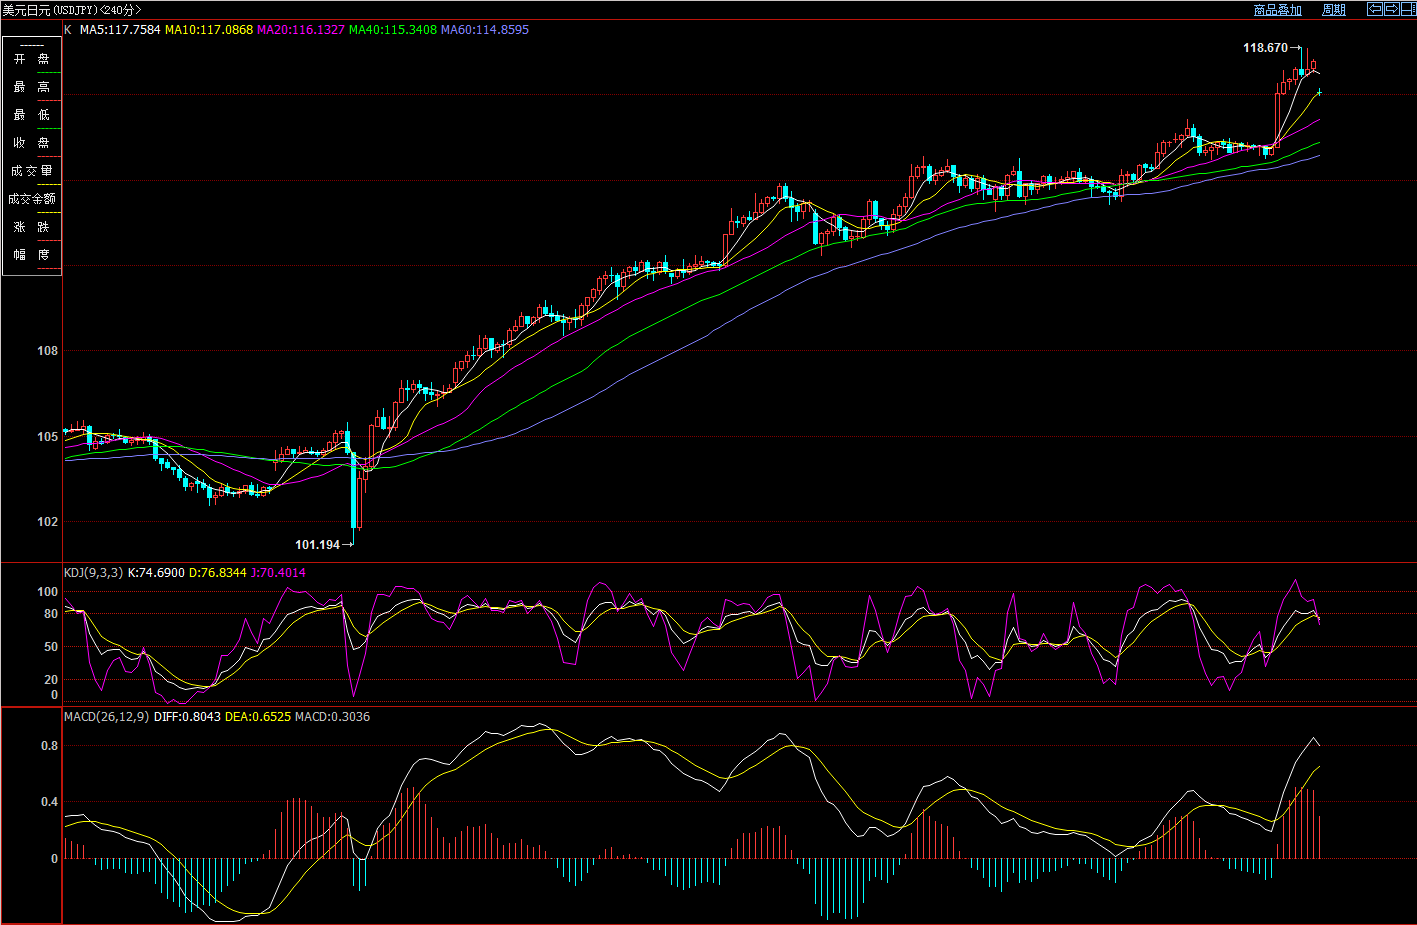This screenshot has height=925, width=1417.
Task: Click the magenta MA20 value label
Action: point(300,30)
